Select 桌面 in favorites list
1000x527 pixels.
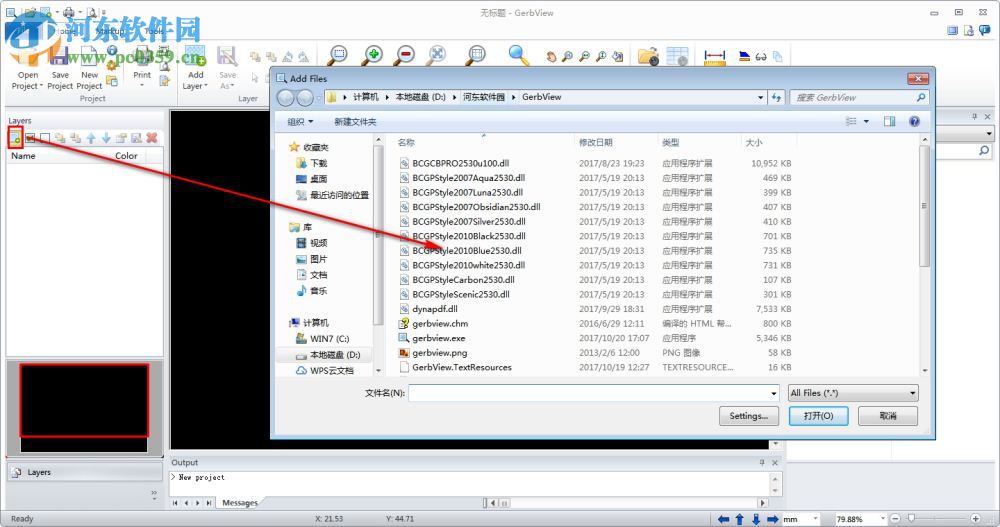point(319,179)
